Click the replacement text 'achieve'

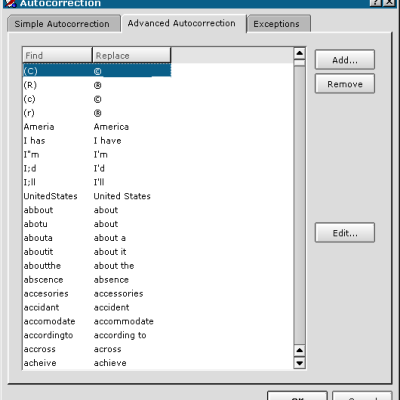[x=110, y=363]
